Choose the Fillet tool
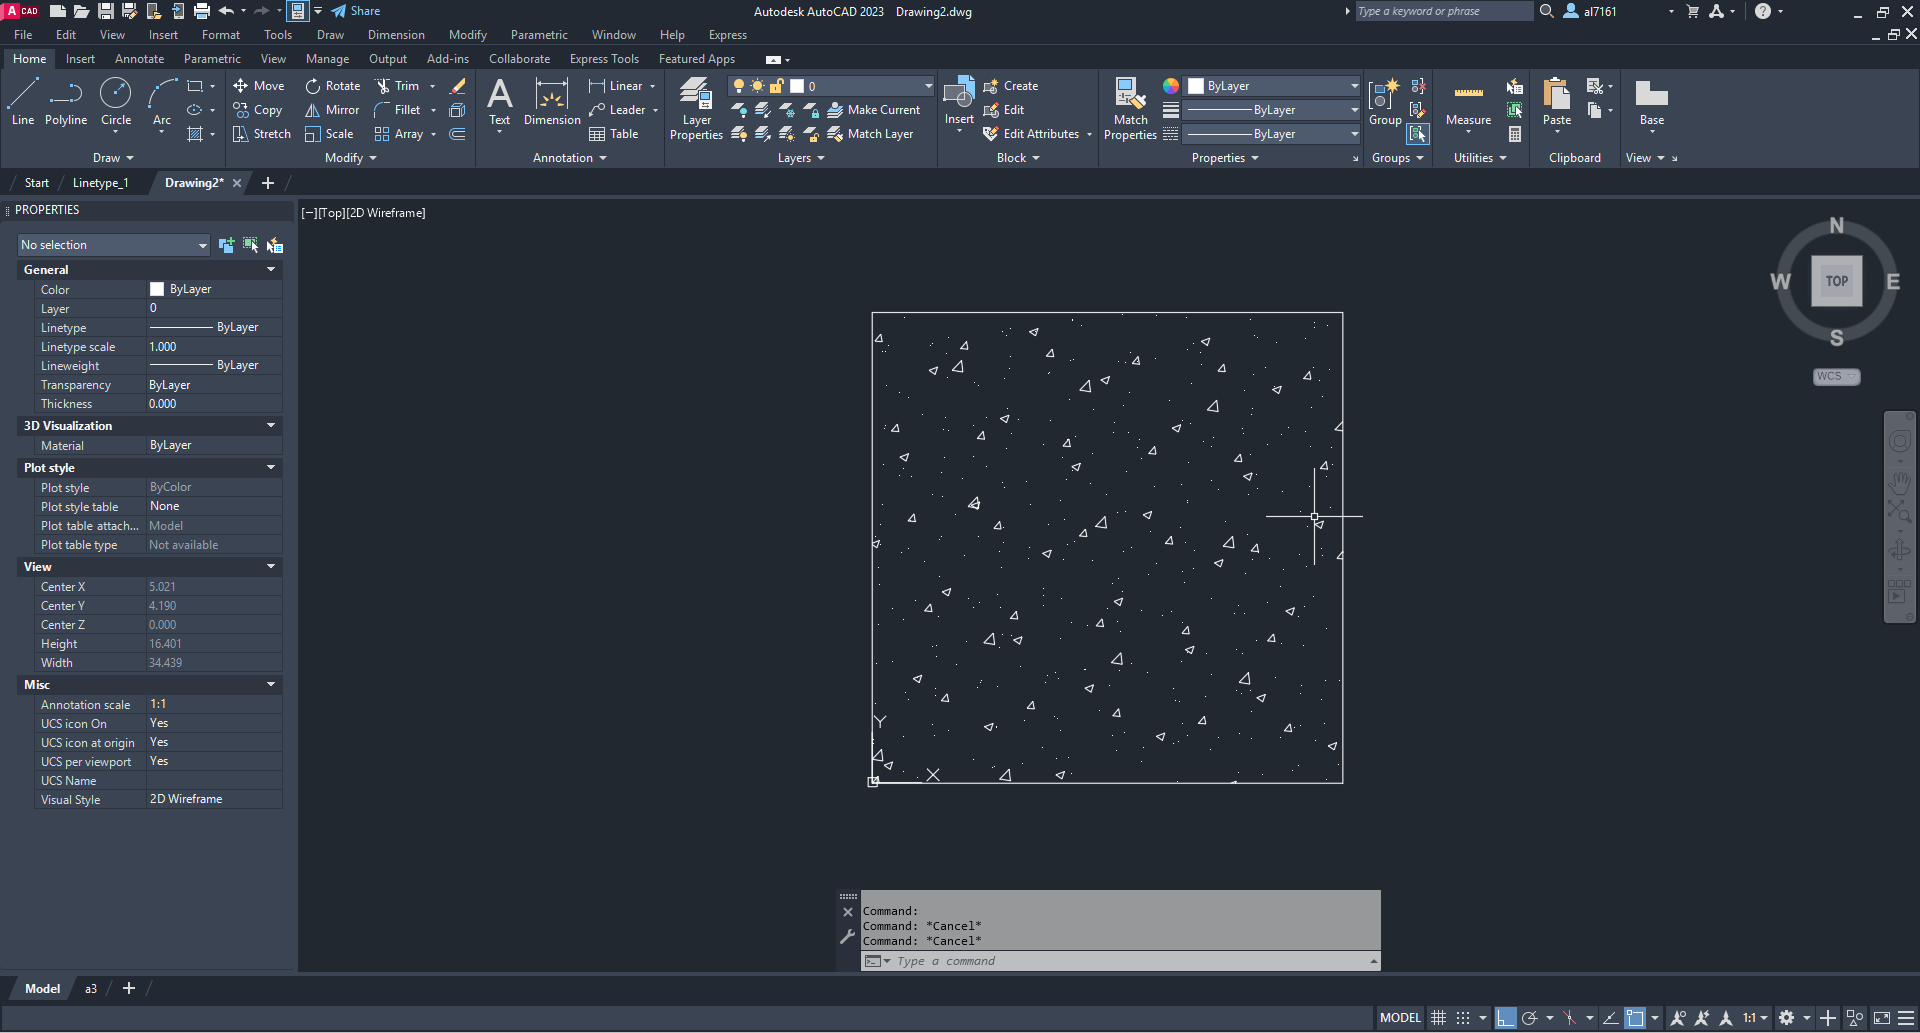 pyautogui.click(x=397, y=110)
